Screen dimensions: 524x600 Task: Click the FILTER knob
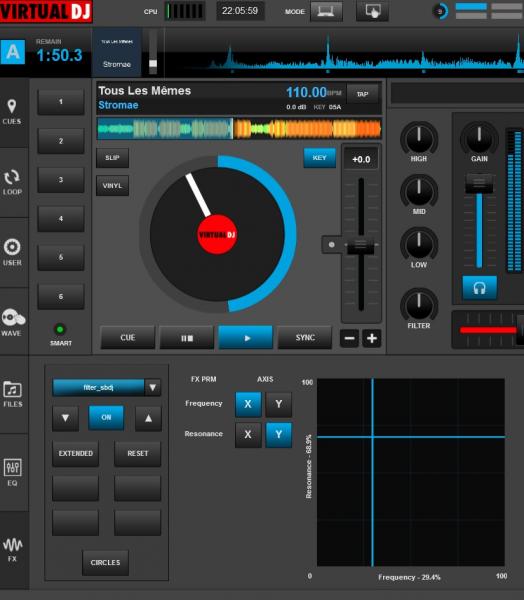(419, 305)
